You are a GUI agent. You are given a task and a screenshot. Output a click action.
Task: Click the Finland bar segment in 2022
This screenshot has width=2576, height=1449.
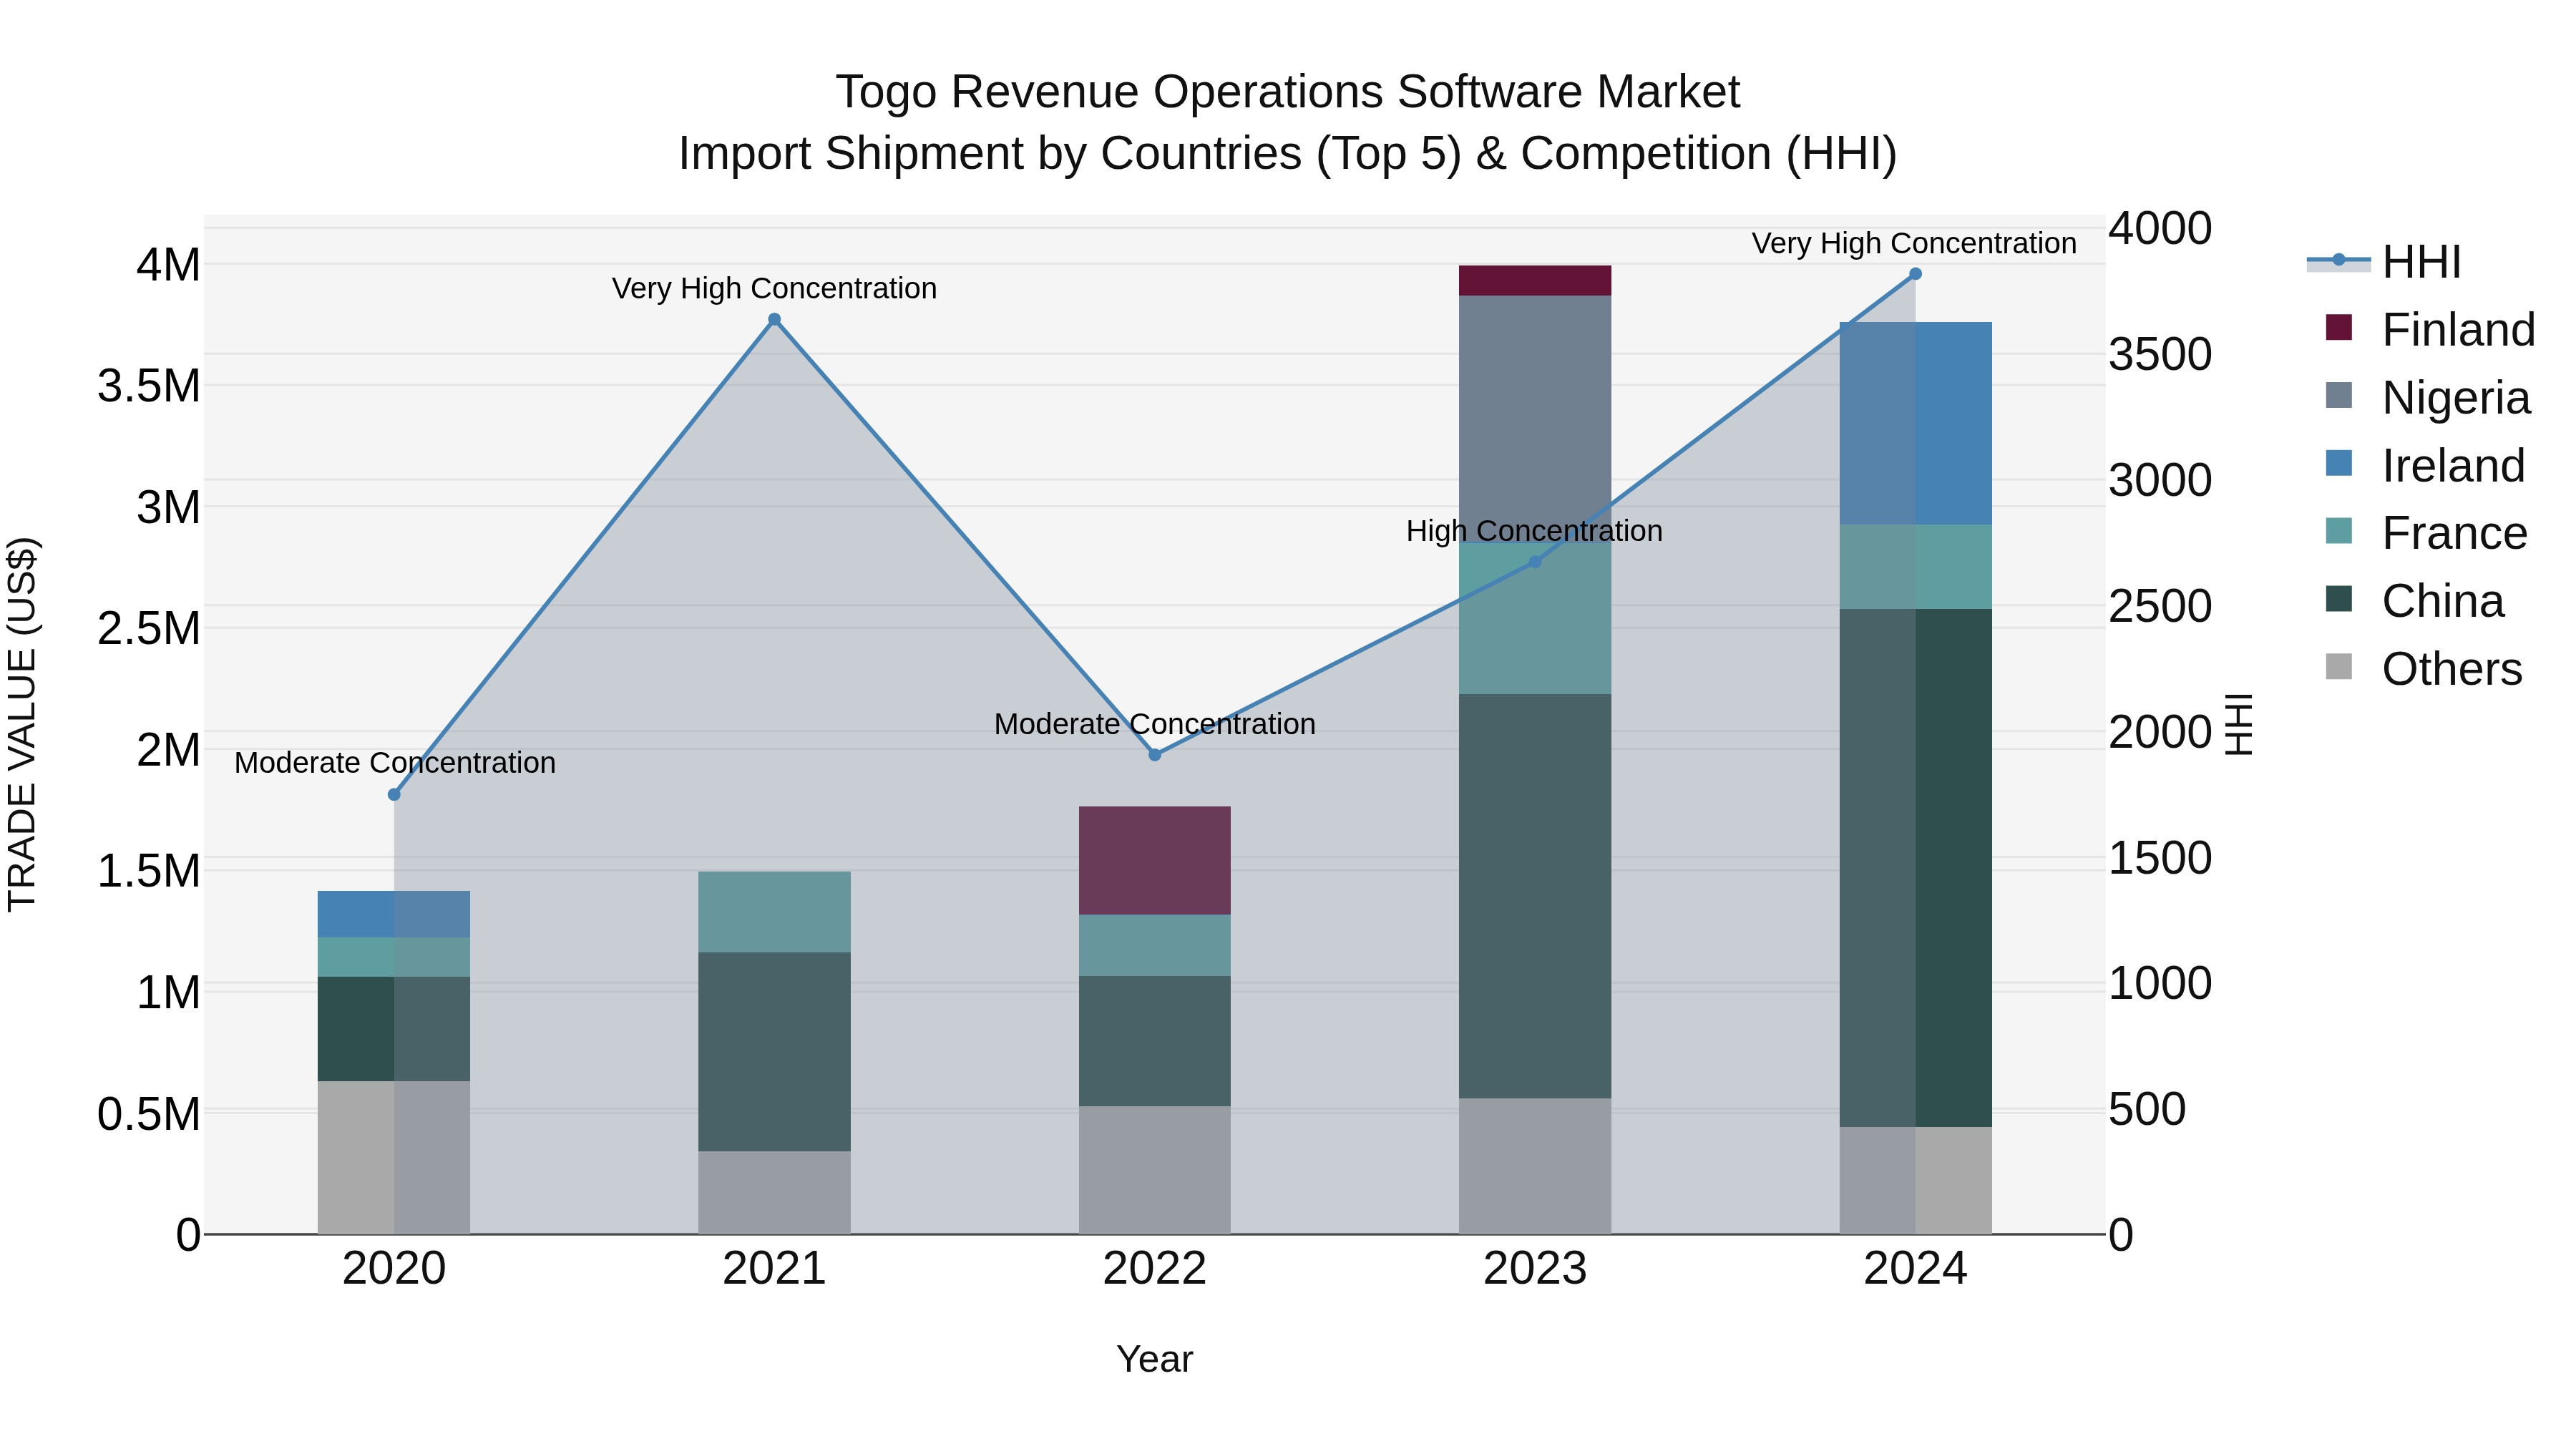pos(1155,861)
